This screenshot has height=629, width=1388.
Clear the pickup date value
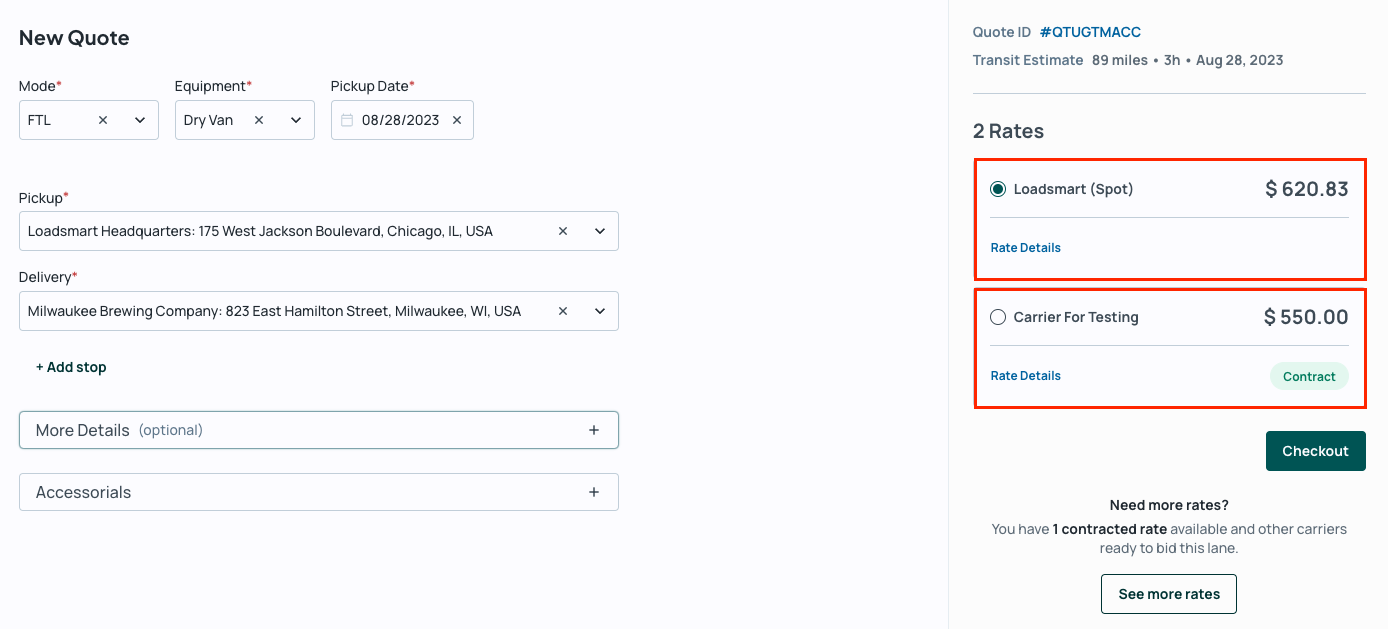[x=457, y=120]
